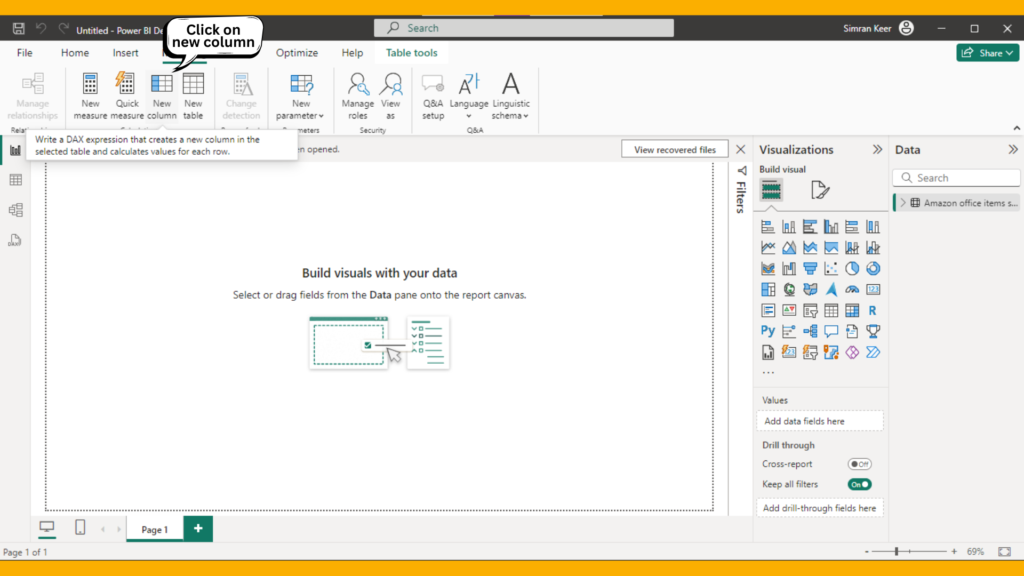Image resolution: width=1024 pixels, height=576 pixels.
Task: Collapse the Data pane
Action: tap(1012, 150)
